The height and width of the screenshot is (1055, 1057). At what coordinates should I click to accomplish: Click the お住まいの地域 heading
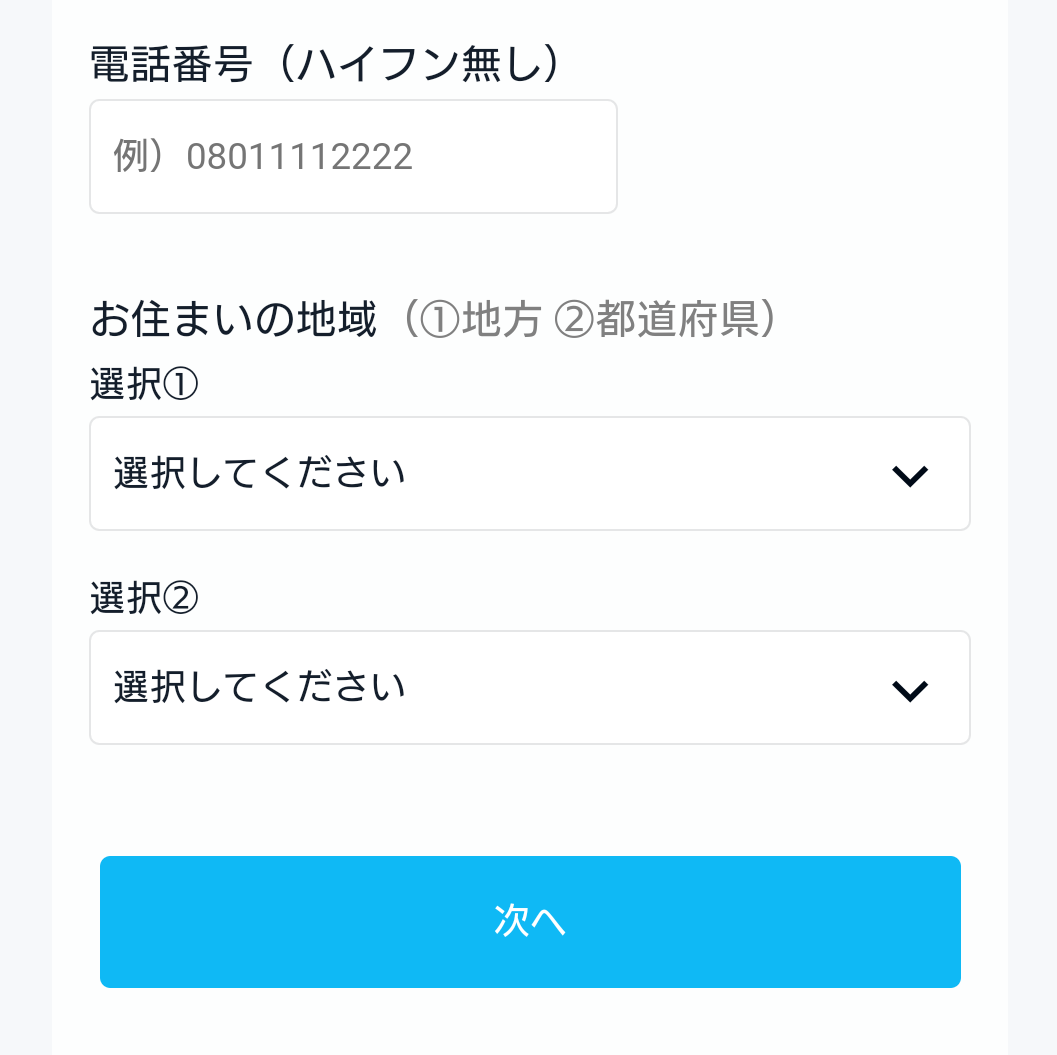tap(234, 320)
